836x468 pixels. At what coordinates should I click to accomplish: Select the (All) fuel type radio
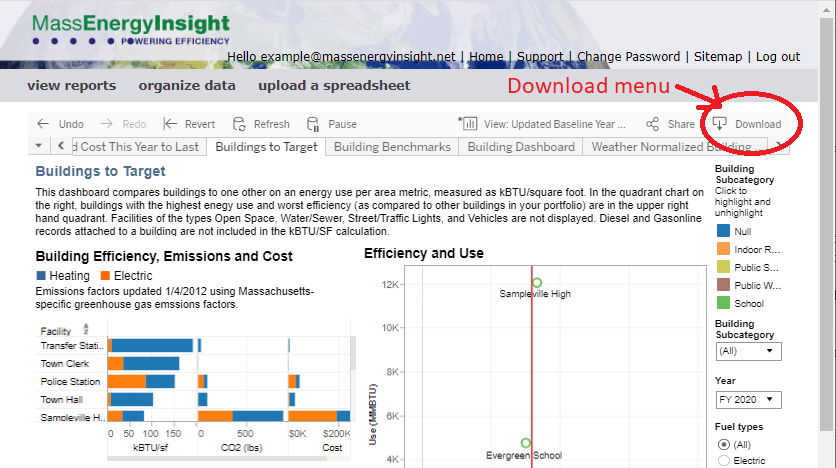[x=724, y=445]
